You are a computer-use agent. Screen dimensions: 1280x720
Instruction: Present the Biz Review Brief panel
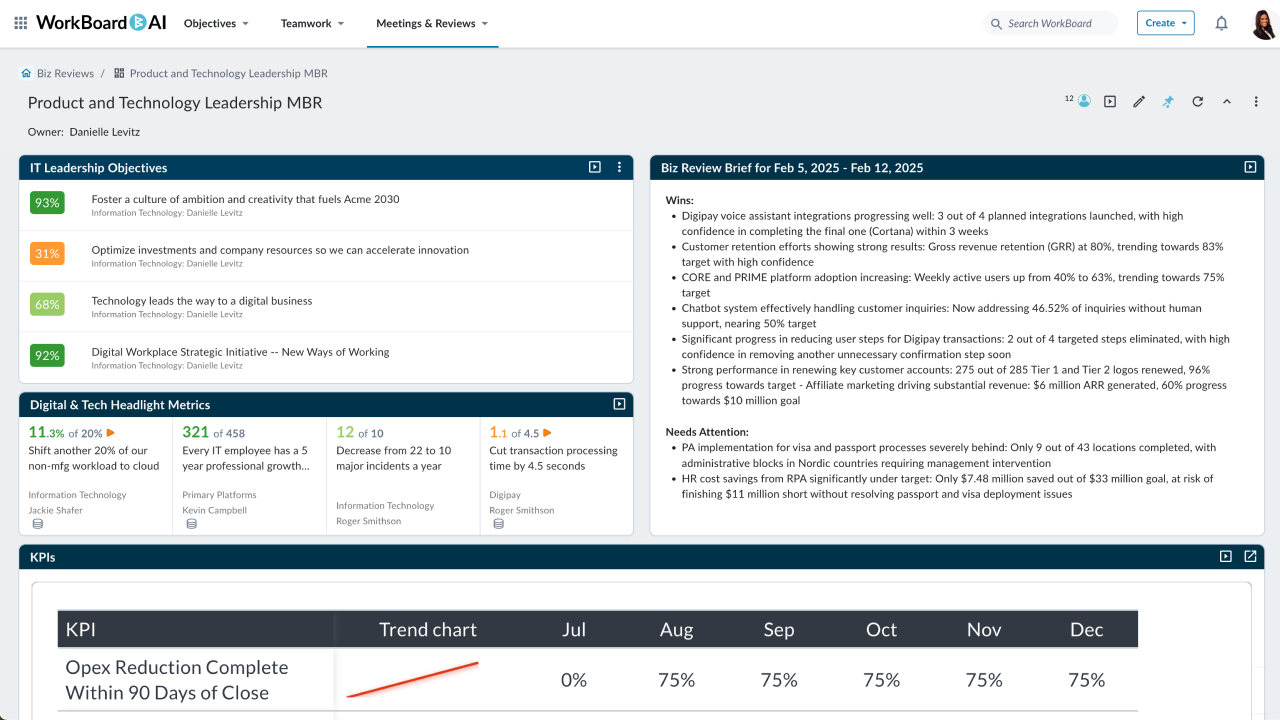pyautogui.click(x=1250, y=167)
